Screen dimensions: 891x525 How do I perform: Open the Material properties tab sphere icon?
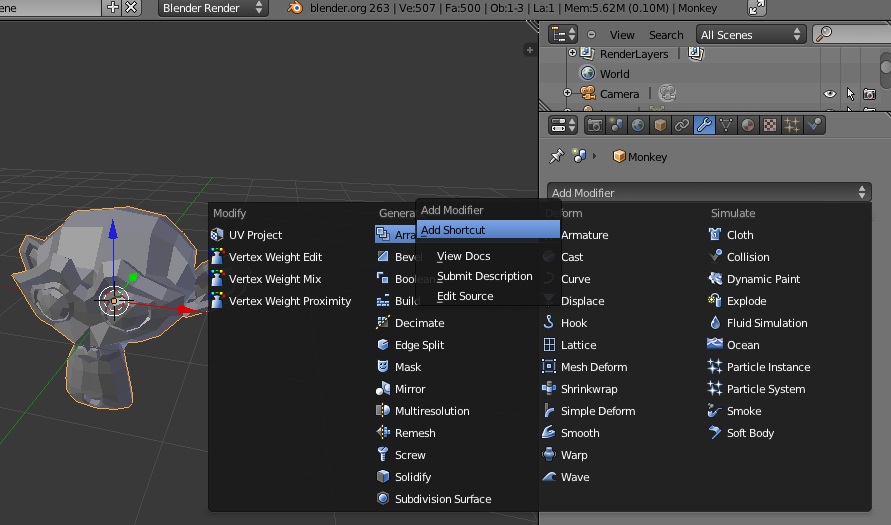(748, 125)
